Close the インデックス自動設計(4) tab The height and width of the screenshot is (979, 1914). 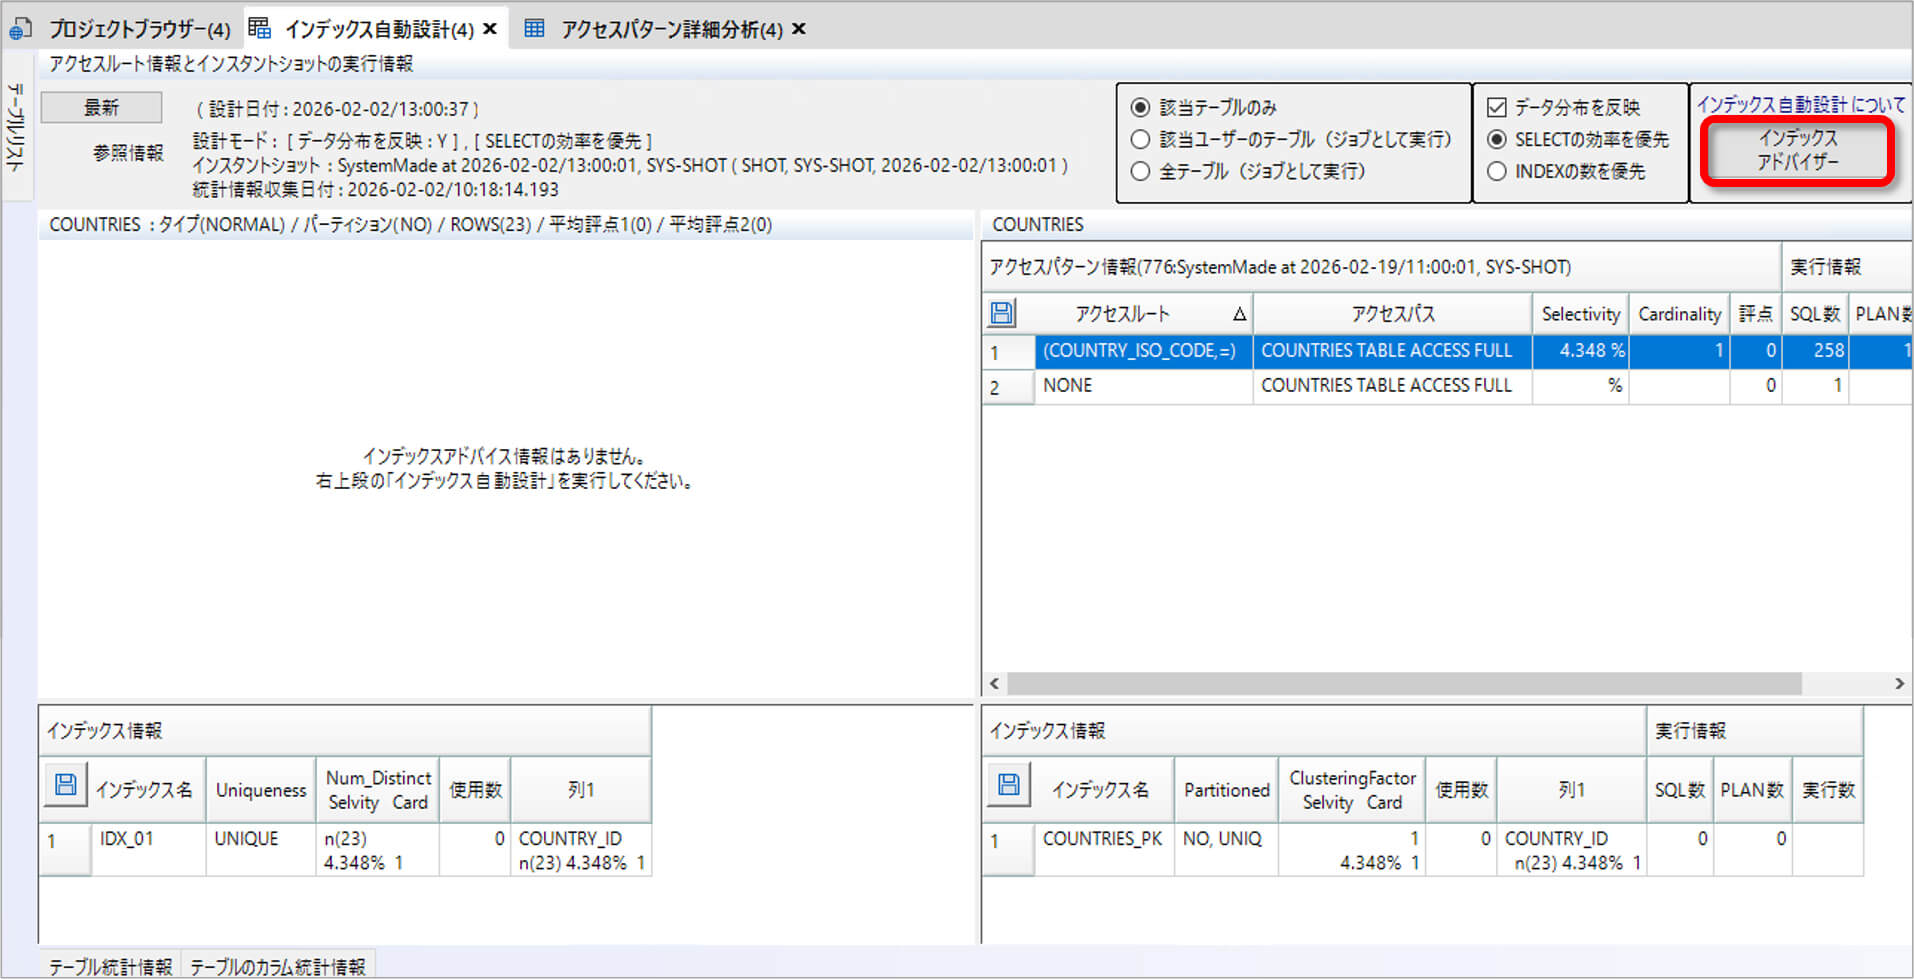(490, 29)
